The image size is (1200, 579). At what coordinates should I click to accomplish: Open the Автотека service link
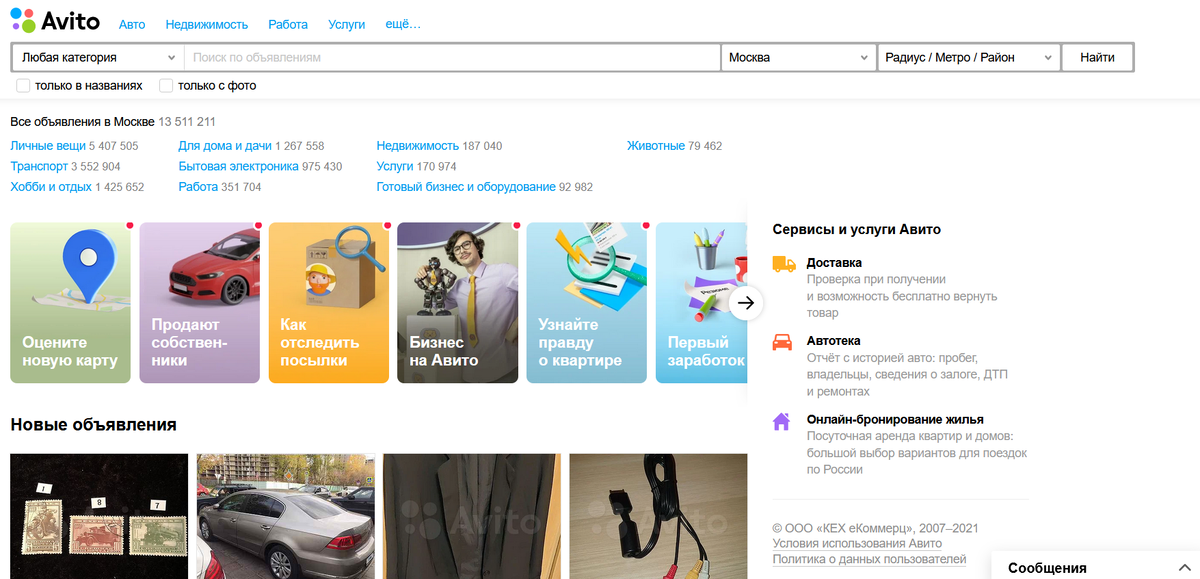point(834,341)
